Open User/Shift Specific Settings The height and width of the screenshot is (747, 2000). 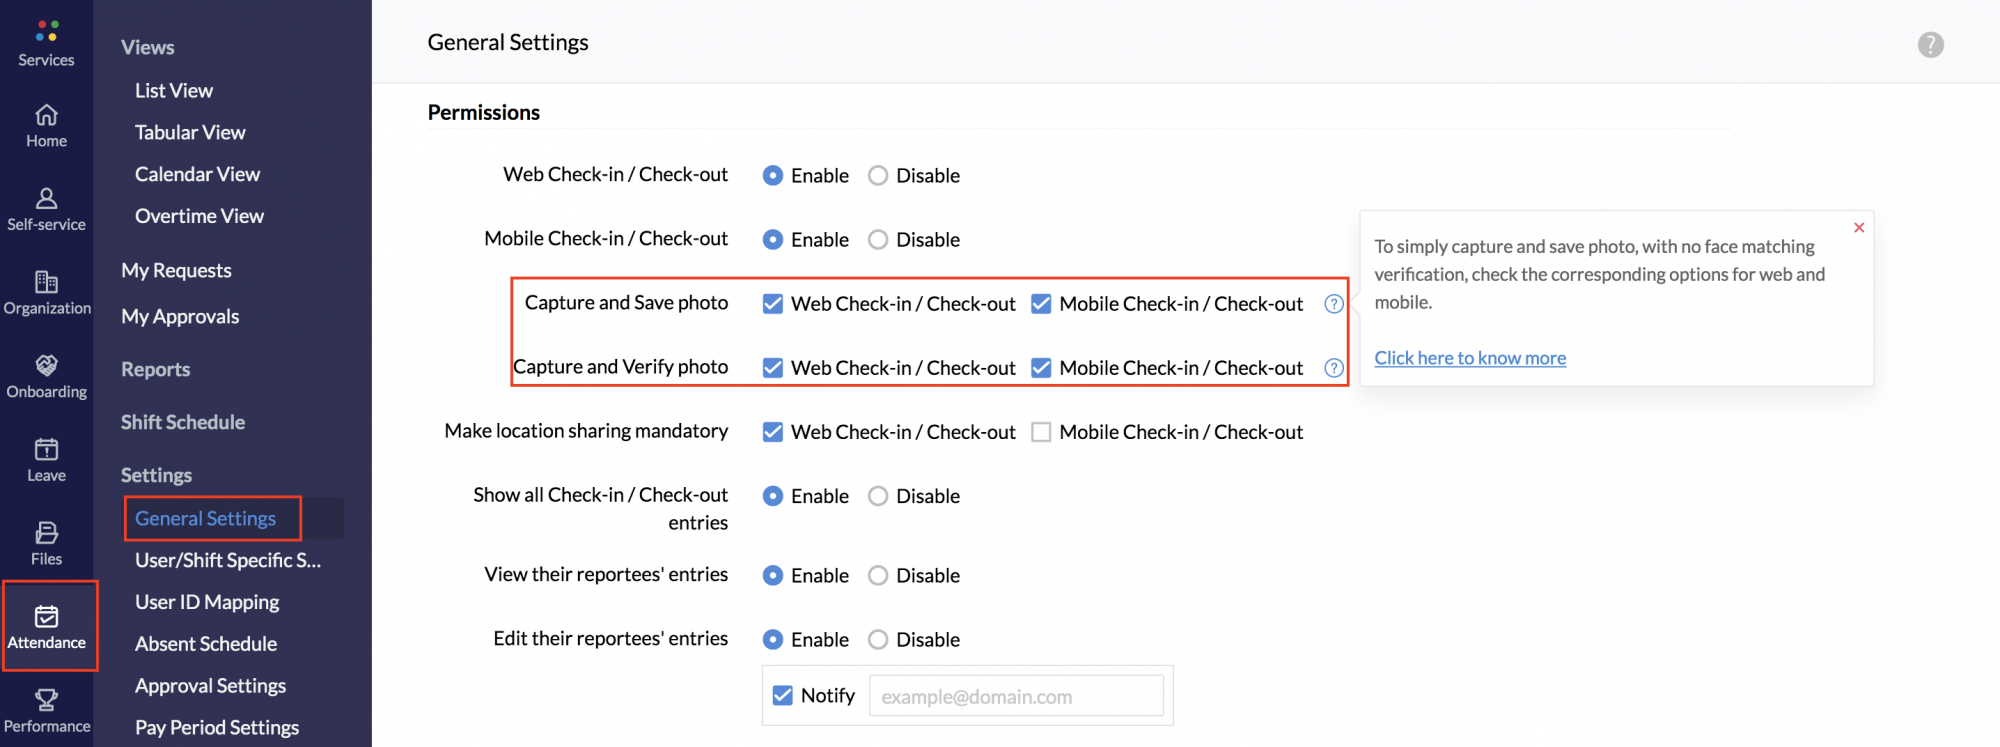point(228,561)
